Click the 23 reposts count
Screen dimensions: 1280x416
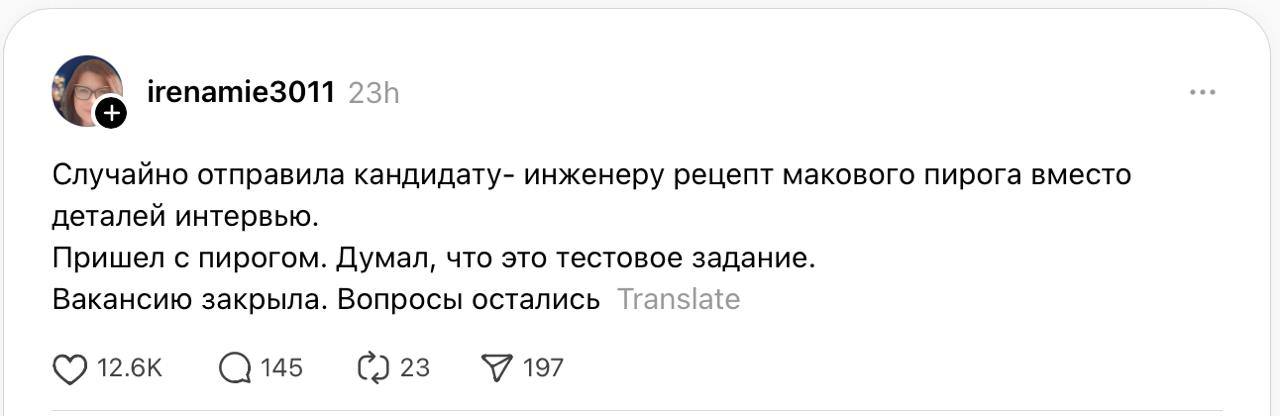(415, 368)
